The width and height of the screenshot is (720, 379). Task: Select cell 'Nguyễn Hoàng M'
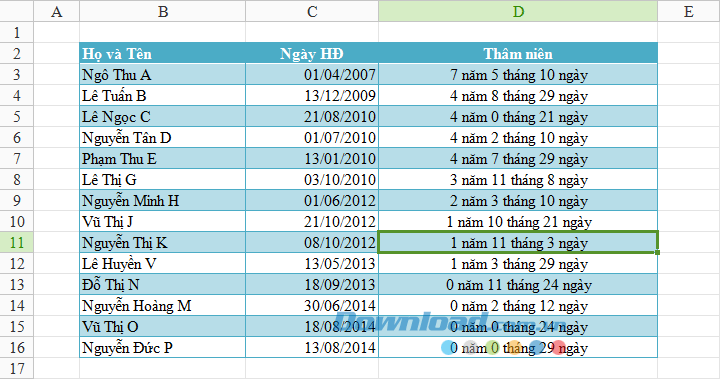(163, 305)
